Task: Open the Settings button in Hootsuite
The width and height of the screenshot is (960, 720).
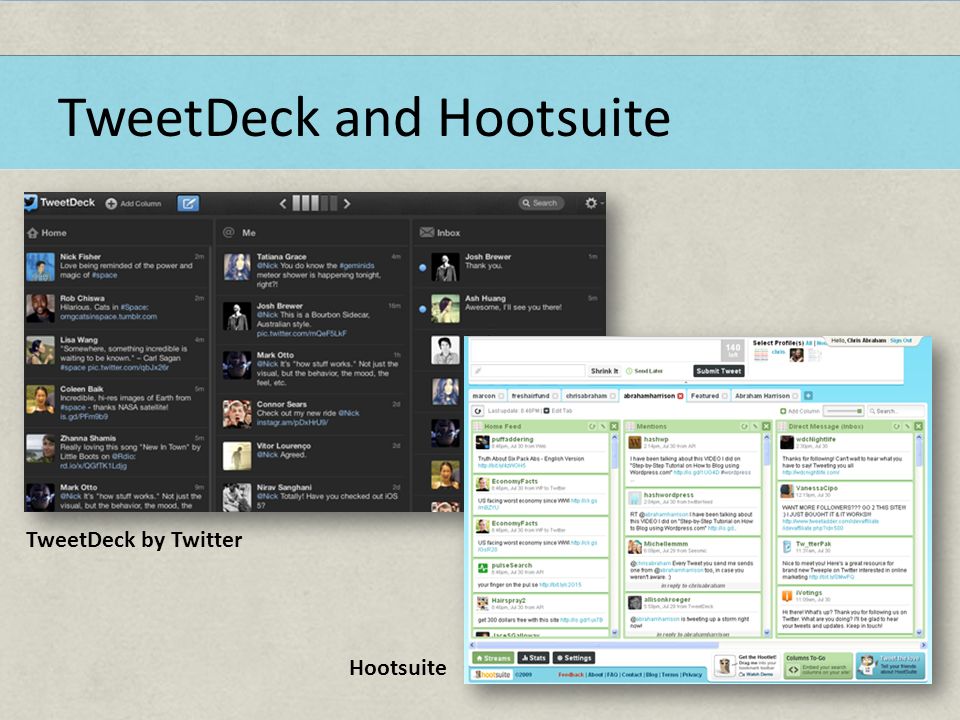Action: [574, 658]
